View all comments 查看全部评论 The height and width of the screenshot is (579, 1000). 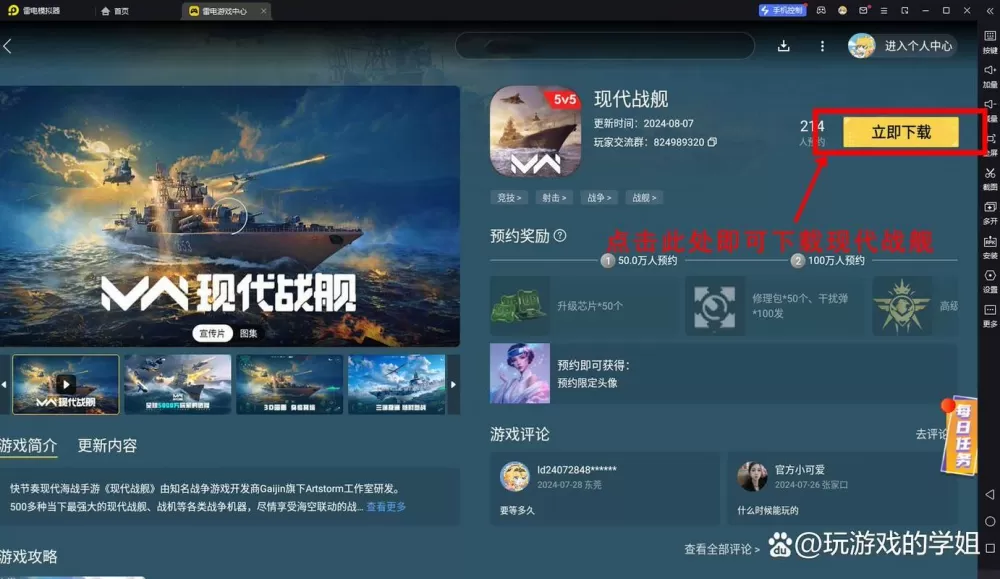(x=722, y=549)
